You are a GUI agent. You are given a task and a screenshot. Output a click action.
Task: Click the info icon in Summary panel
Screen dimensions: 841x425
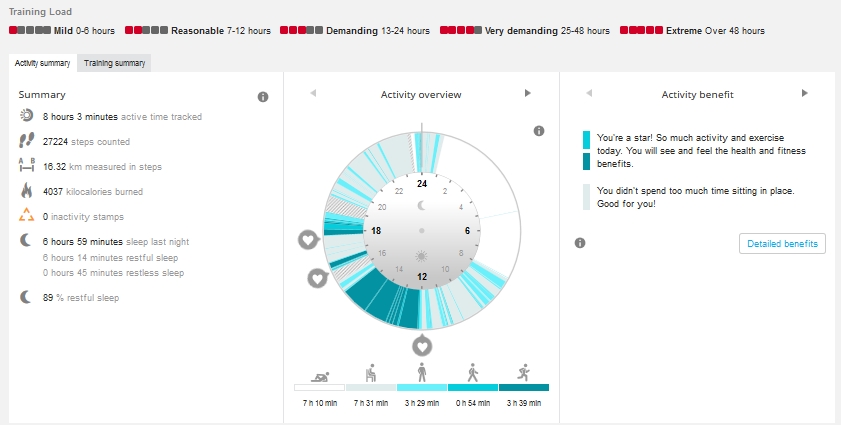[x=263, y=97]
